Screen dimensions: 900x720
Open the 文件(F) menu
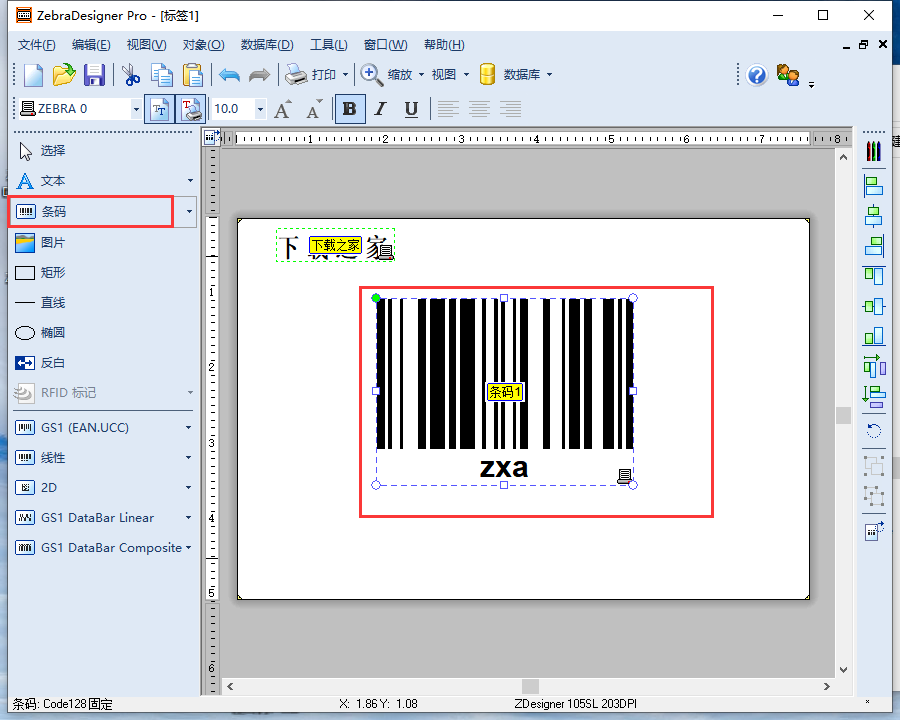click(37, 45)
